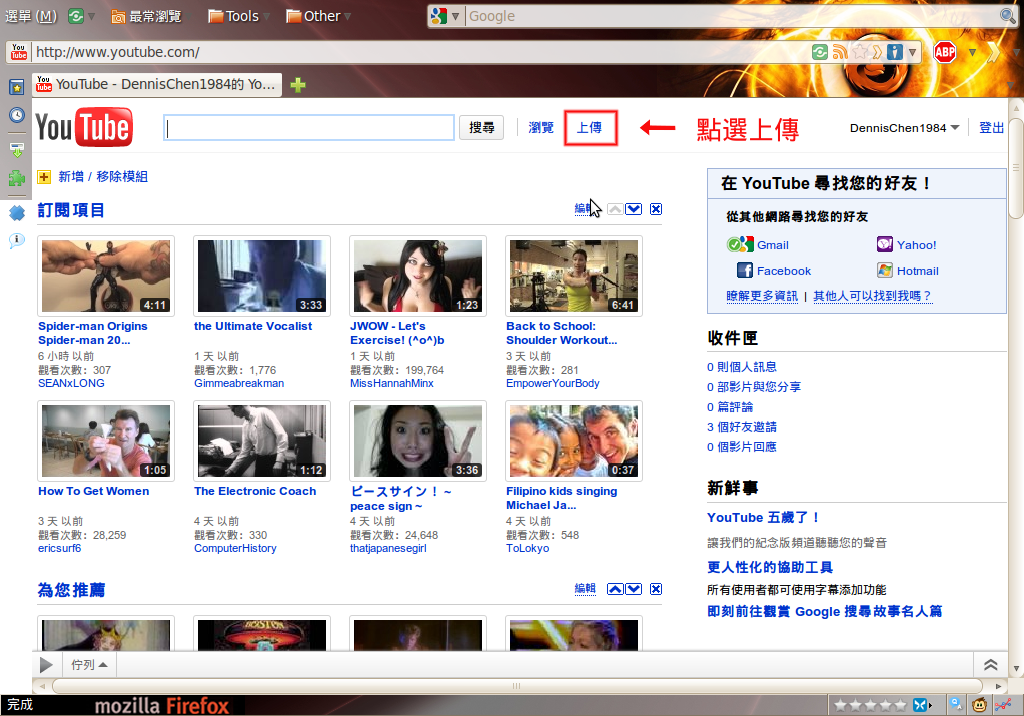The width and height of the screenshot is (1024, 716).
Task: Click the blue gear sidebar icon
Action: click(x=16, y=212)
